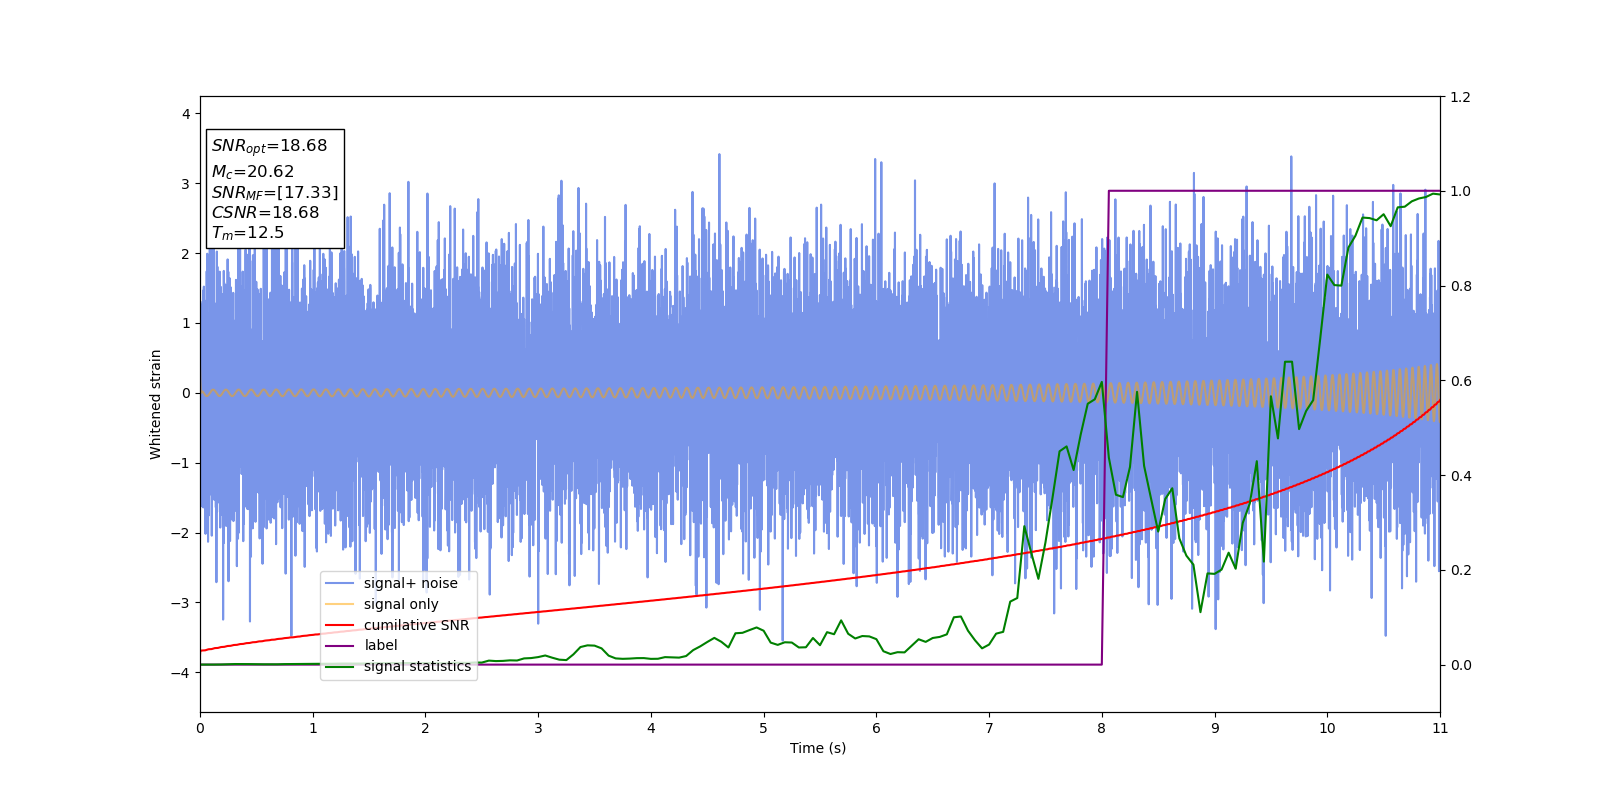Click the purple label step rise at 8 seconds
This screenshot has height=800, width=1600.
(1105, 428)
